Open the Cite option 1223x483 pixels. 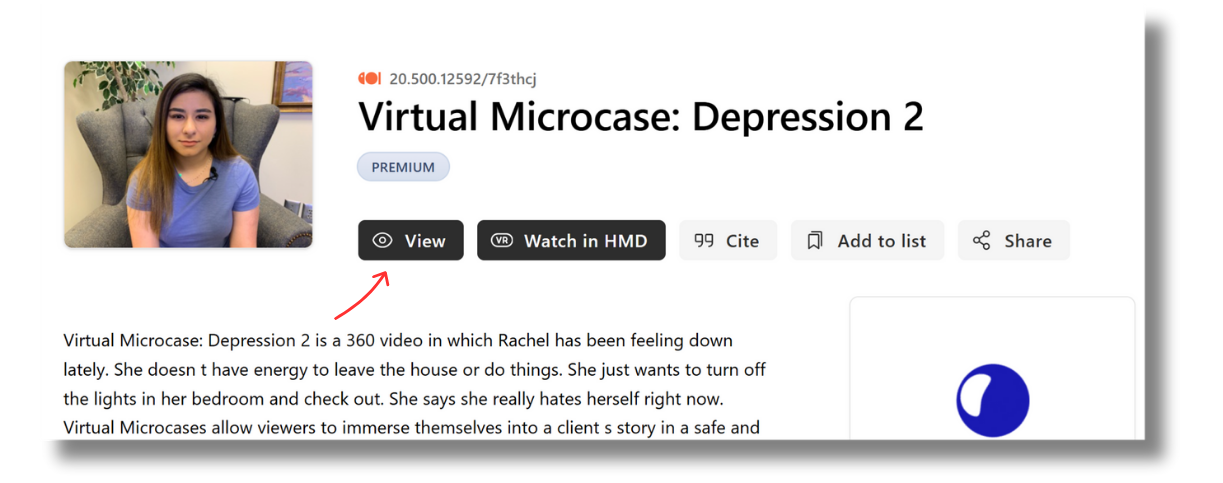click(728, 241)
